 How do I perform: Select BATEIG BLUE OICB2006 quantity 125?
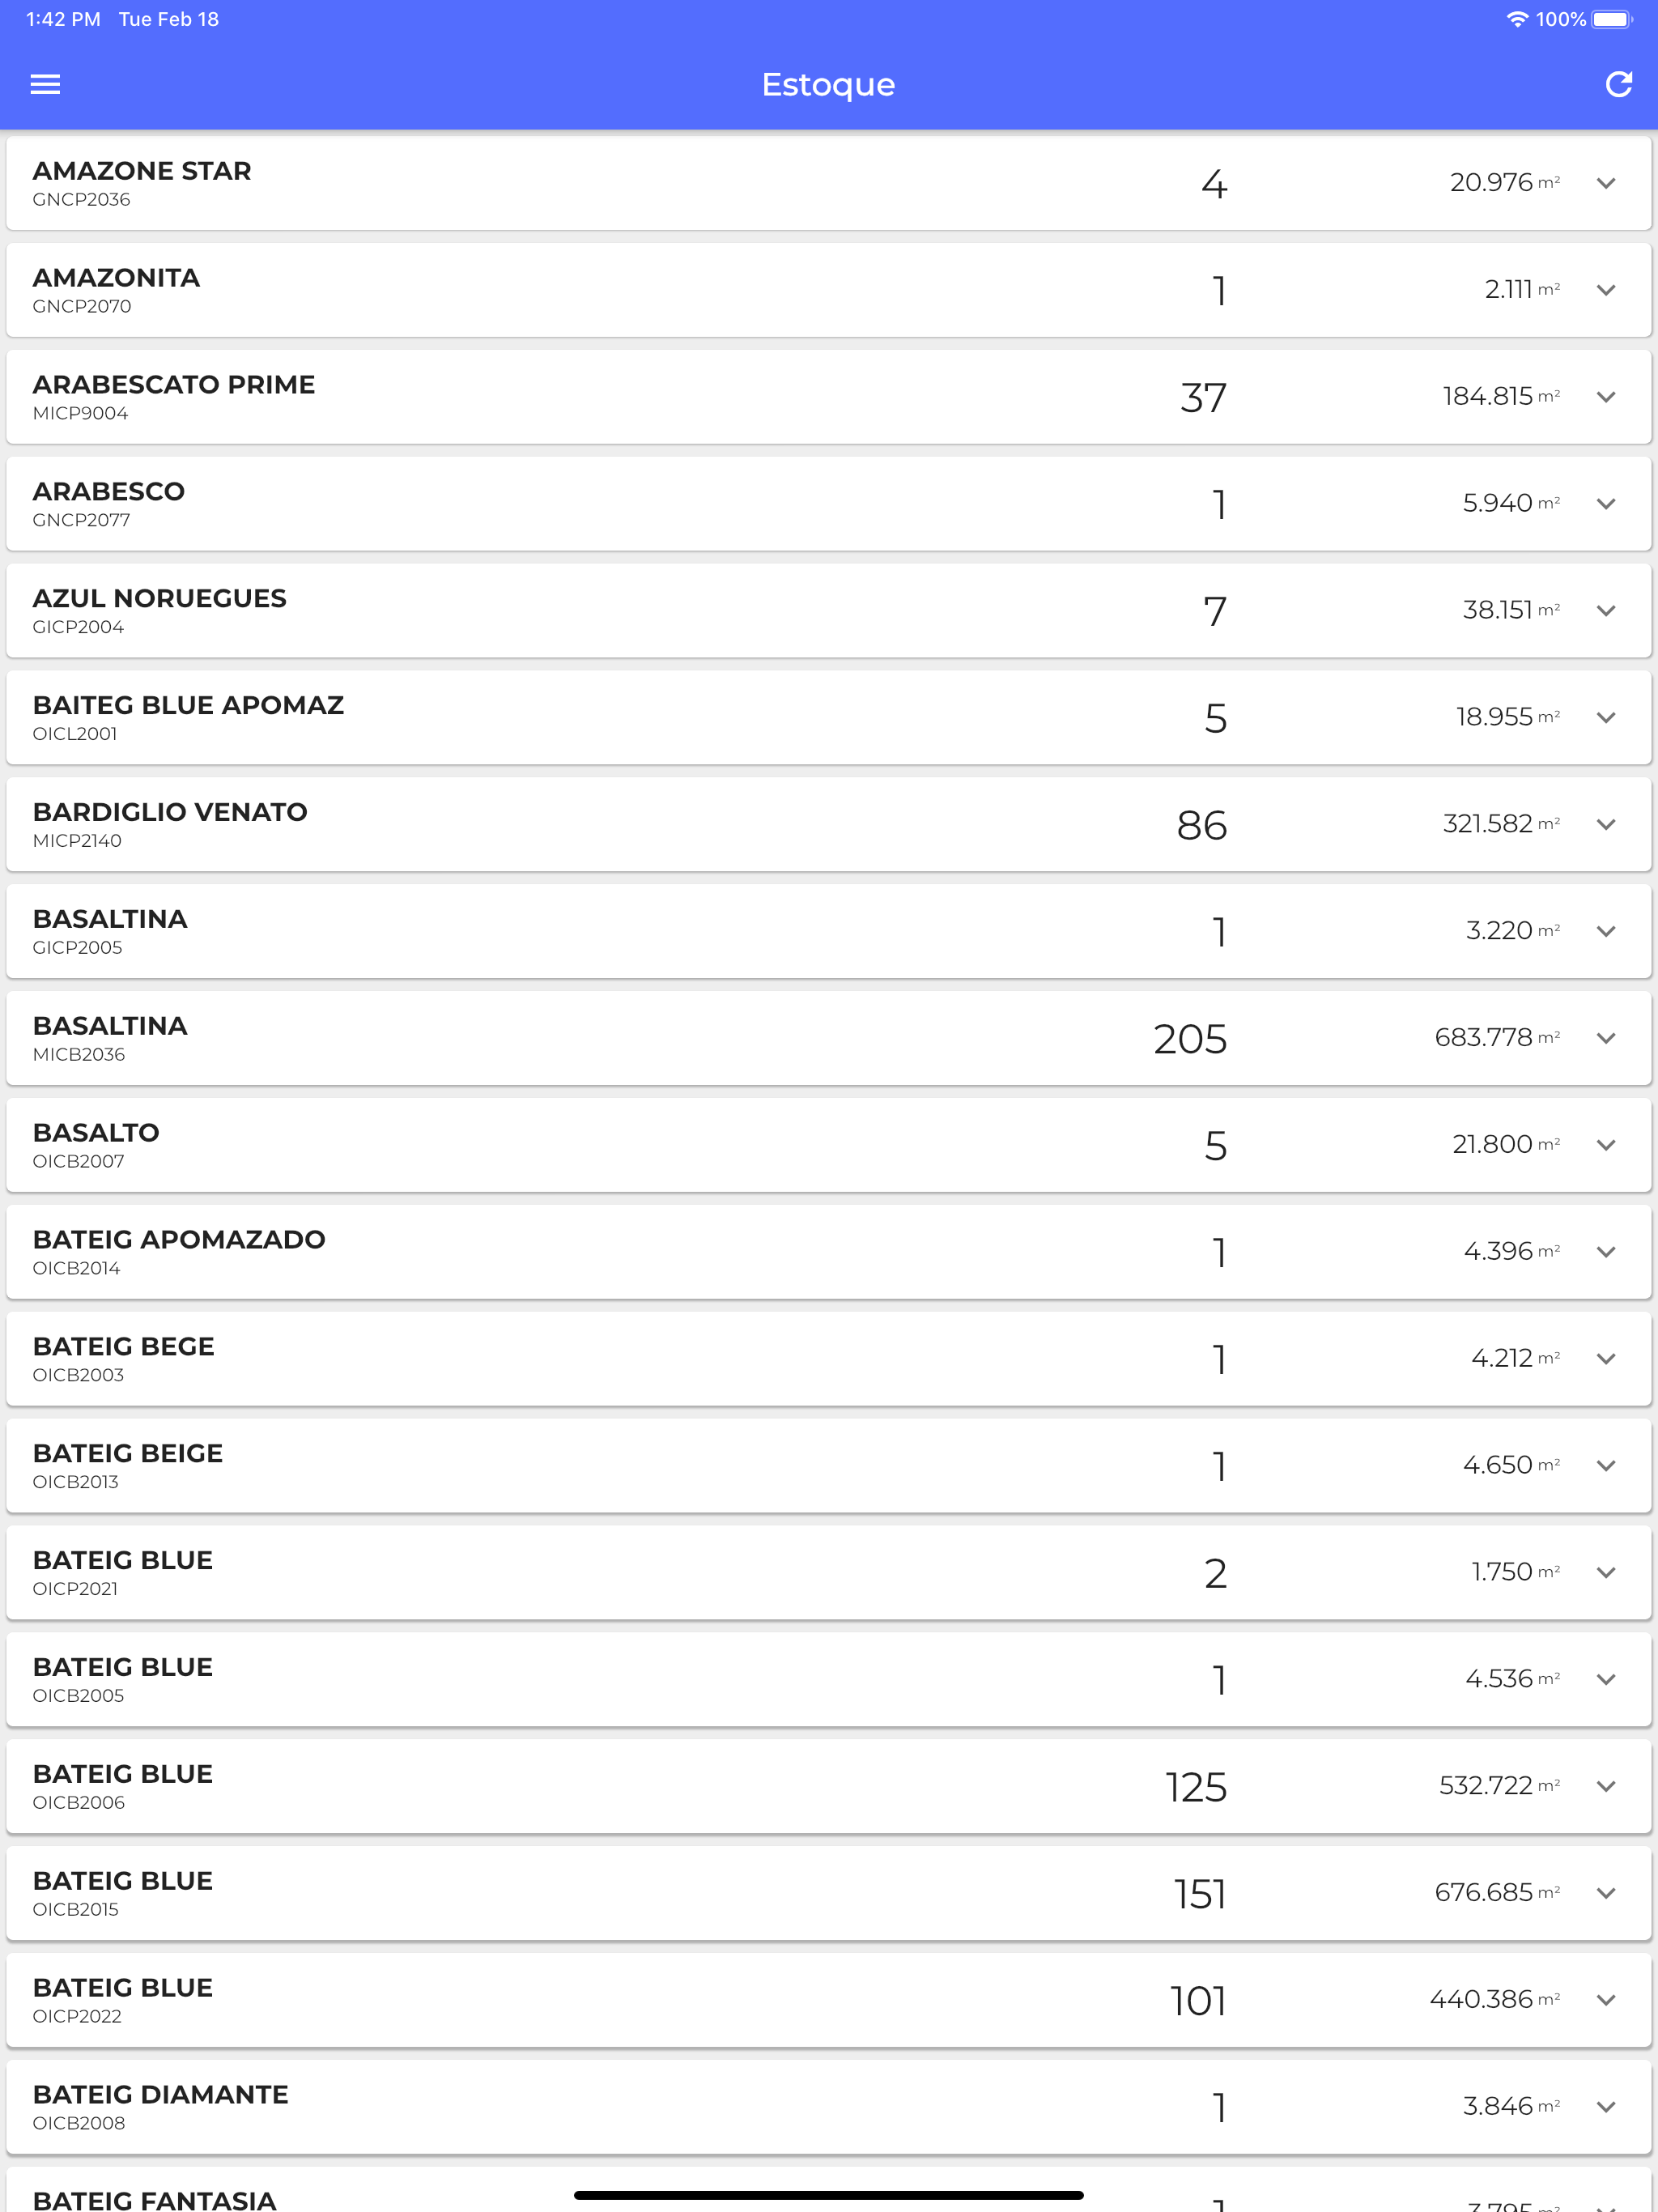(1196, 1788)
